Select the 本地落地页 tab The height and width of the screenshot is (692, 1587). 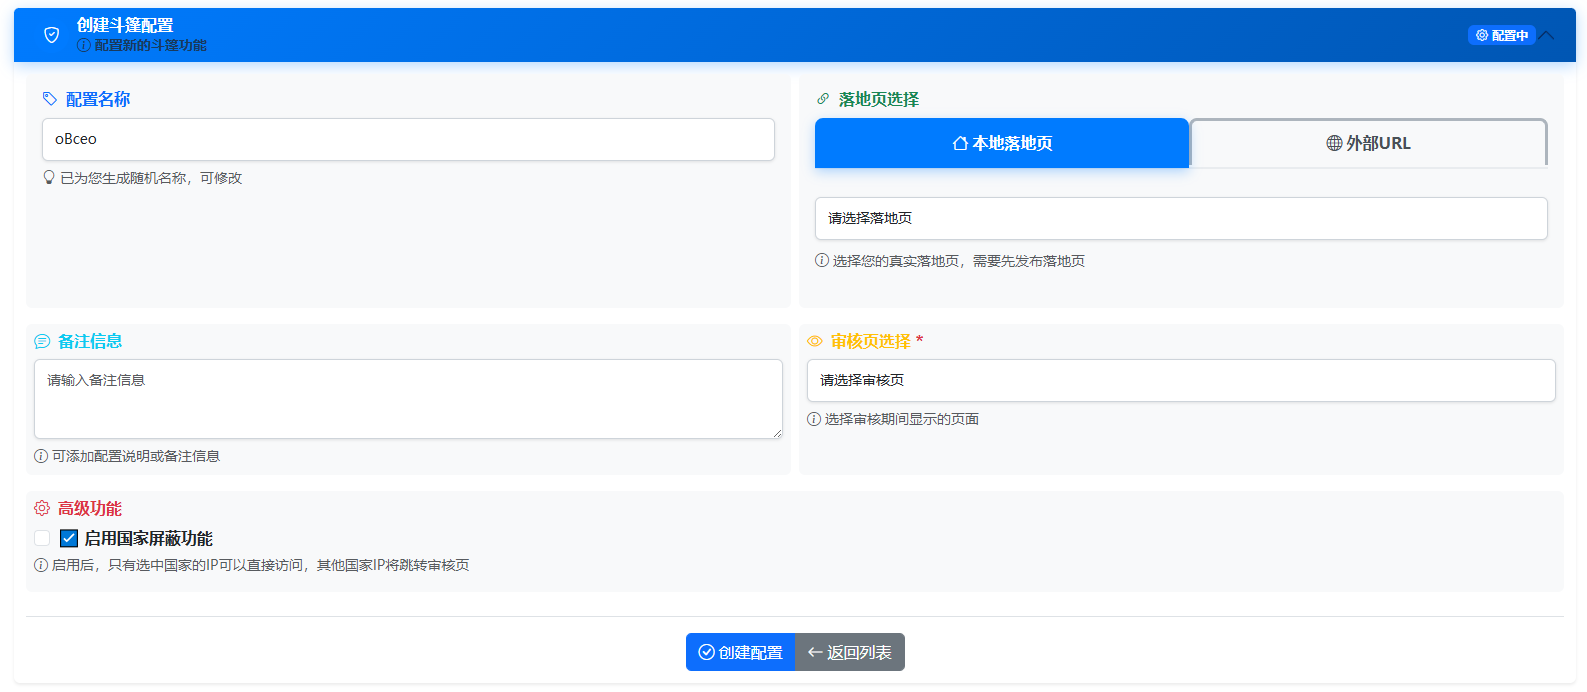pyautogui.click(x=1001, y=143)
